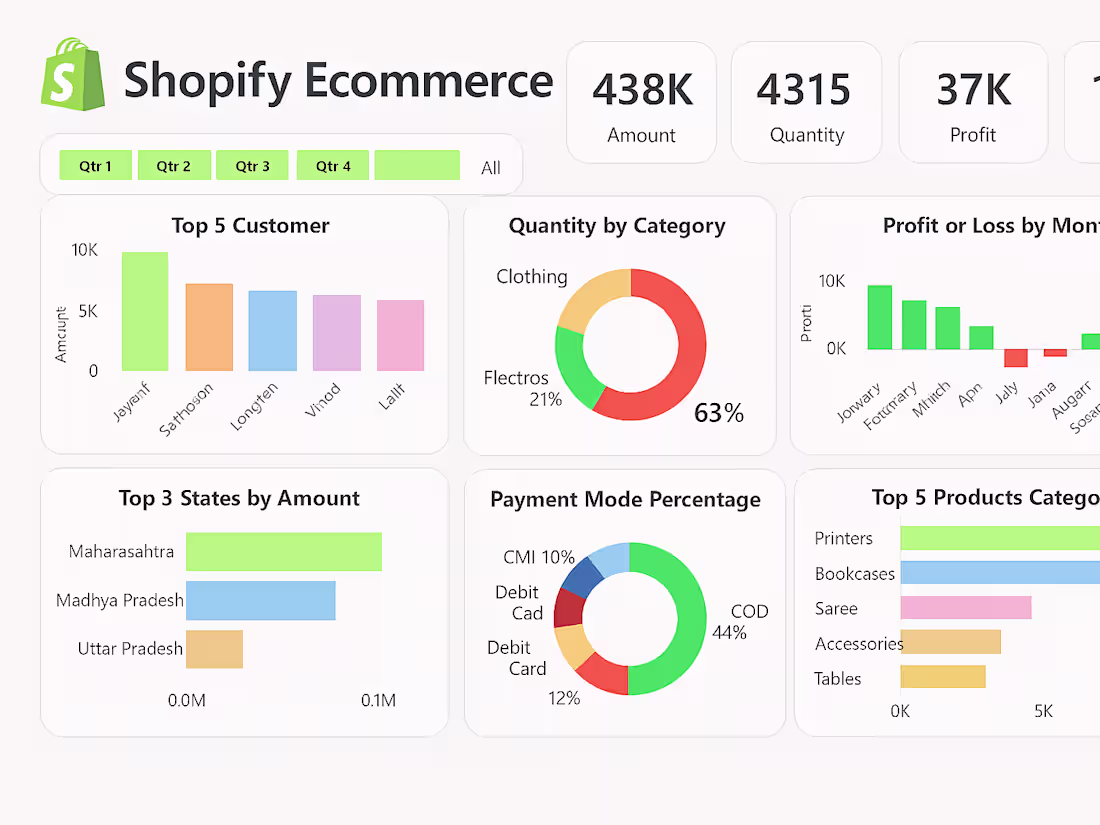The width and height of the screenshot is (1100, 825).
Task: Toggle the Qtr 3 filter on
Action: point(252,165)
